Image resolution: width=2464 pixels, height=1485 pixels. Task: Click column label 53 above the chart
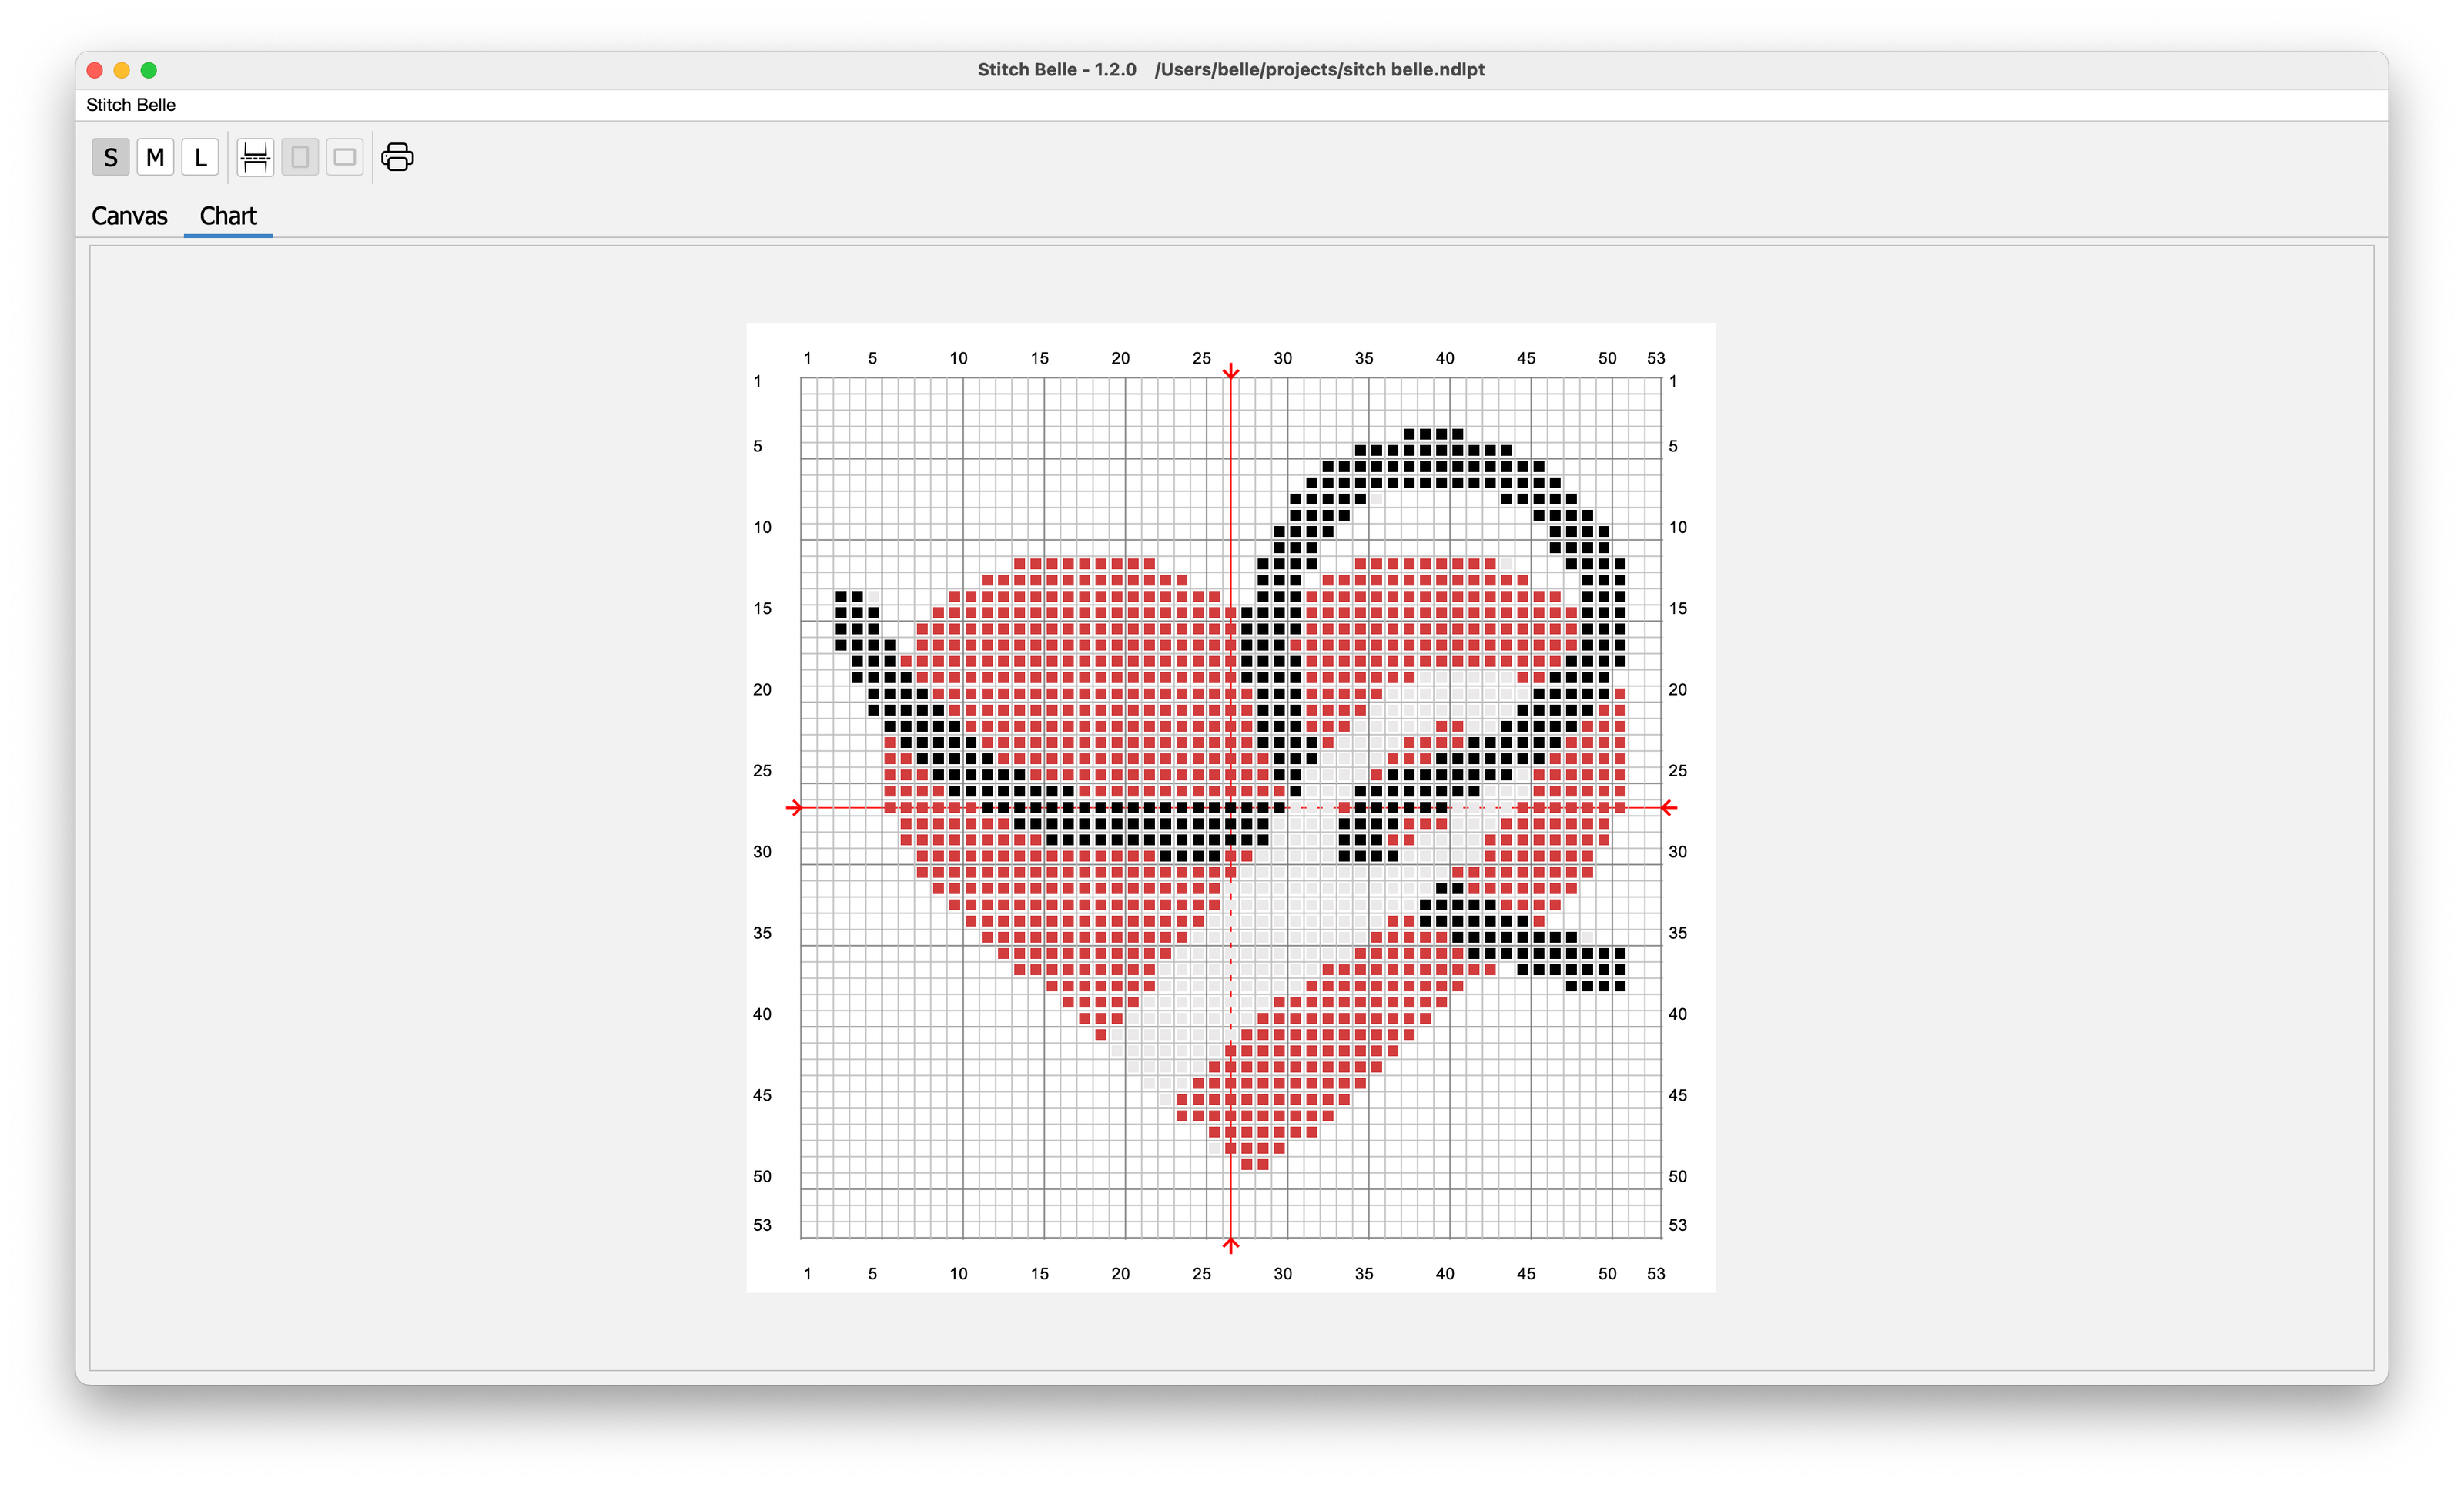click(1656, 358)
